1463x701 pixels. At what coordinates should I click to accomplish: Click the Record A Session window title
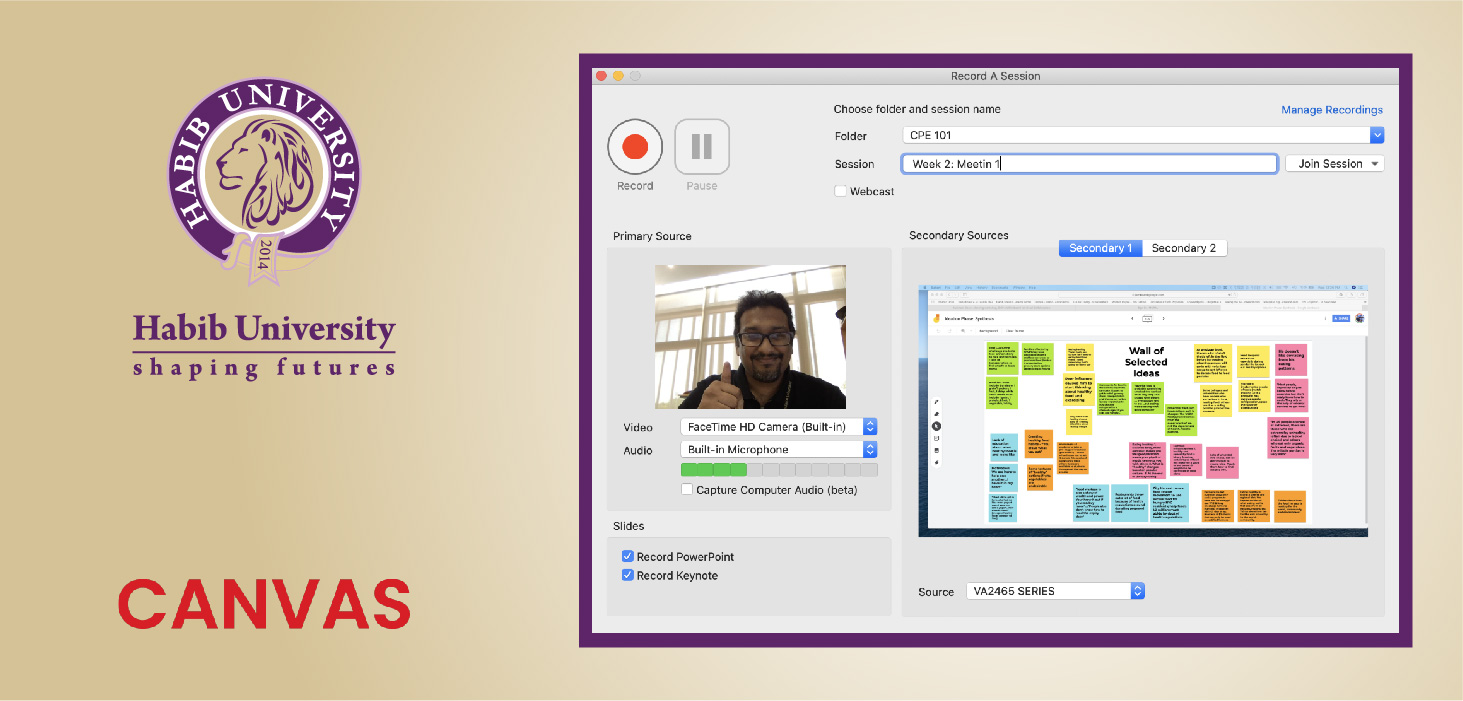click(x=995, y=76)
